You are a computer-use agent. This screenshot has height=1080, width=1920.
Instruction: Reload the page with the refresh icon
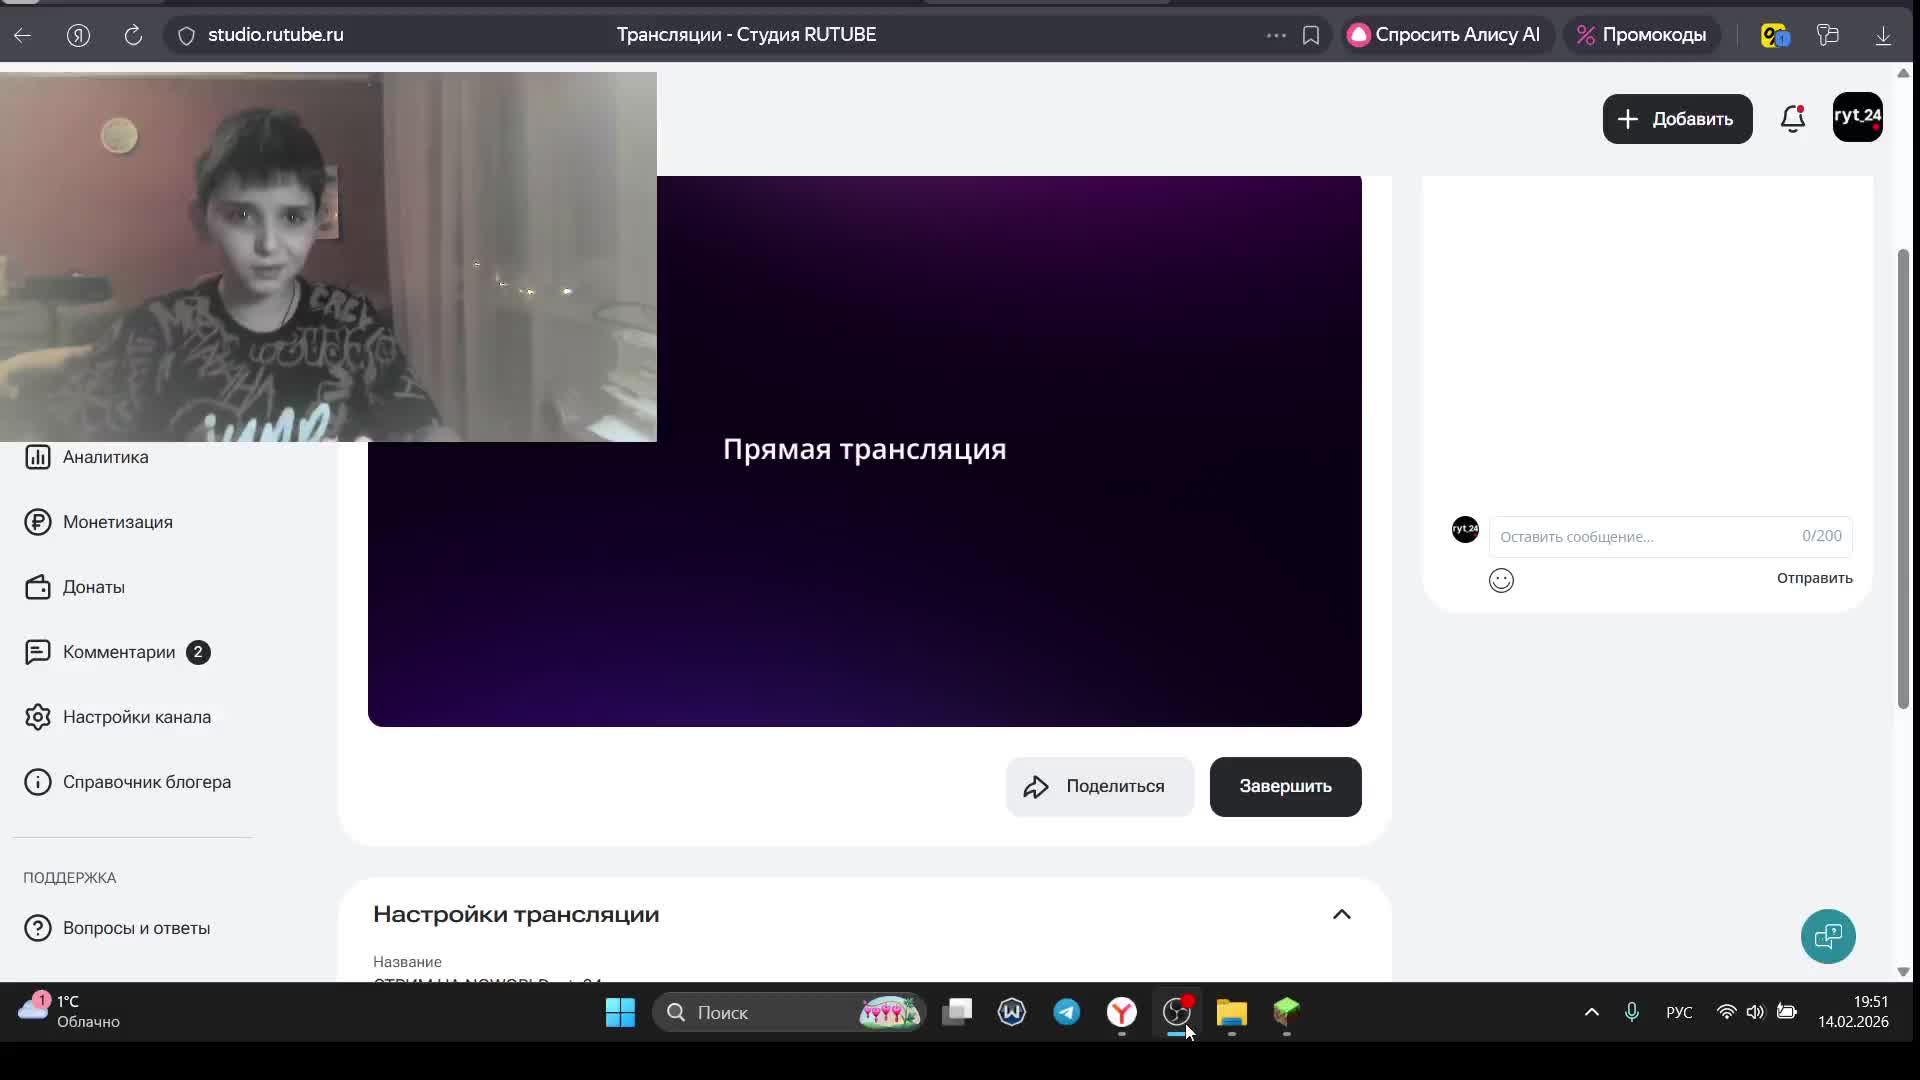click(133, 35)
